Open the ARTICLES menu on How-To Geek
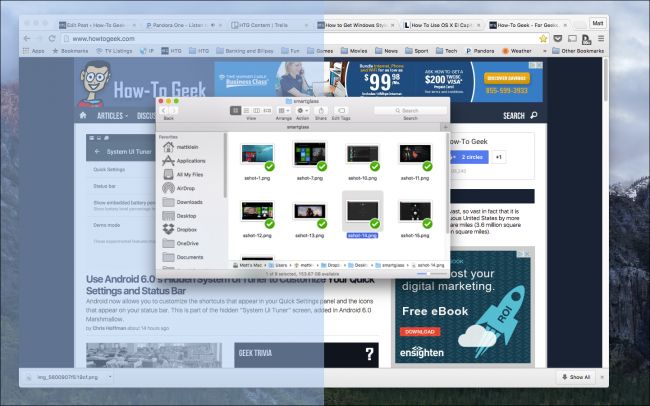Viewport: 650px width, 406px height. pyautogui.click(x=112, y=116)
